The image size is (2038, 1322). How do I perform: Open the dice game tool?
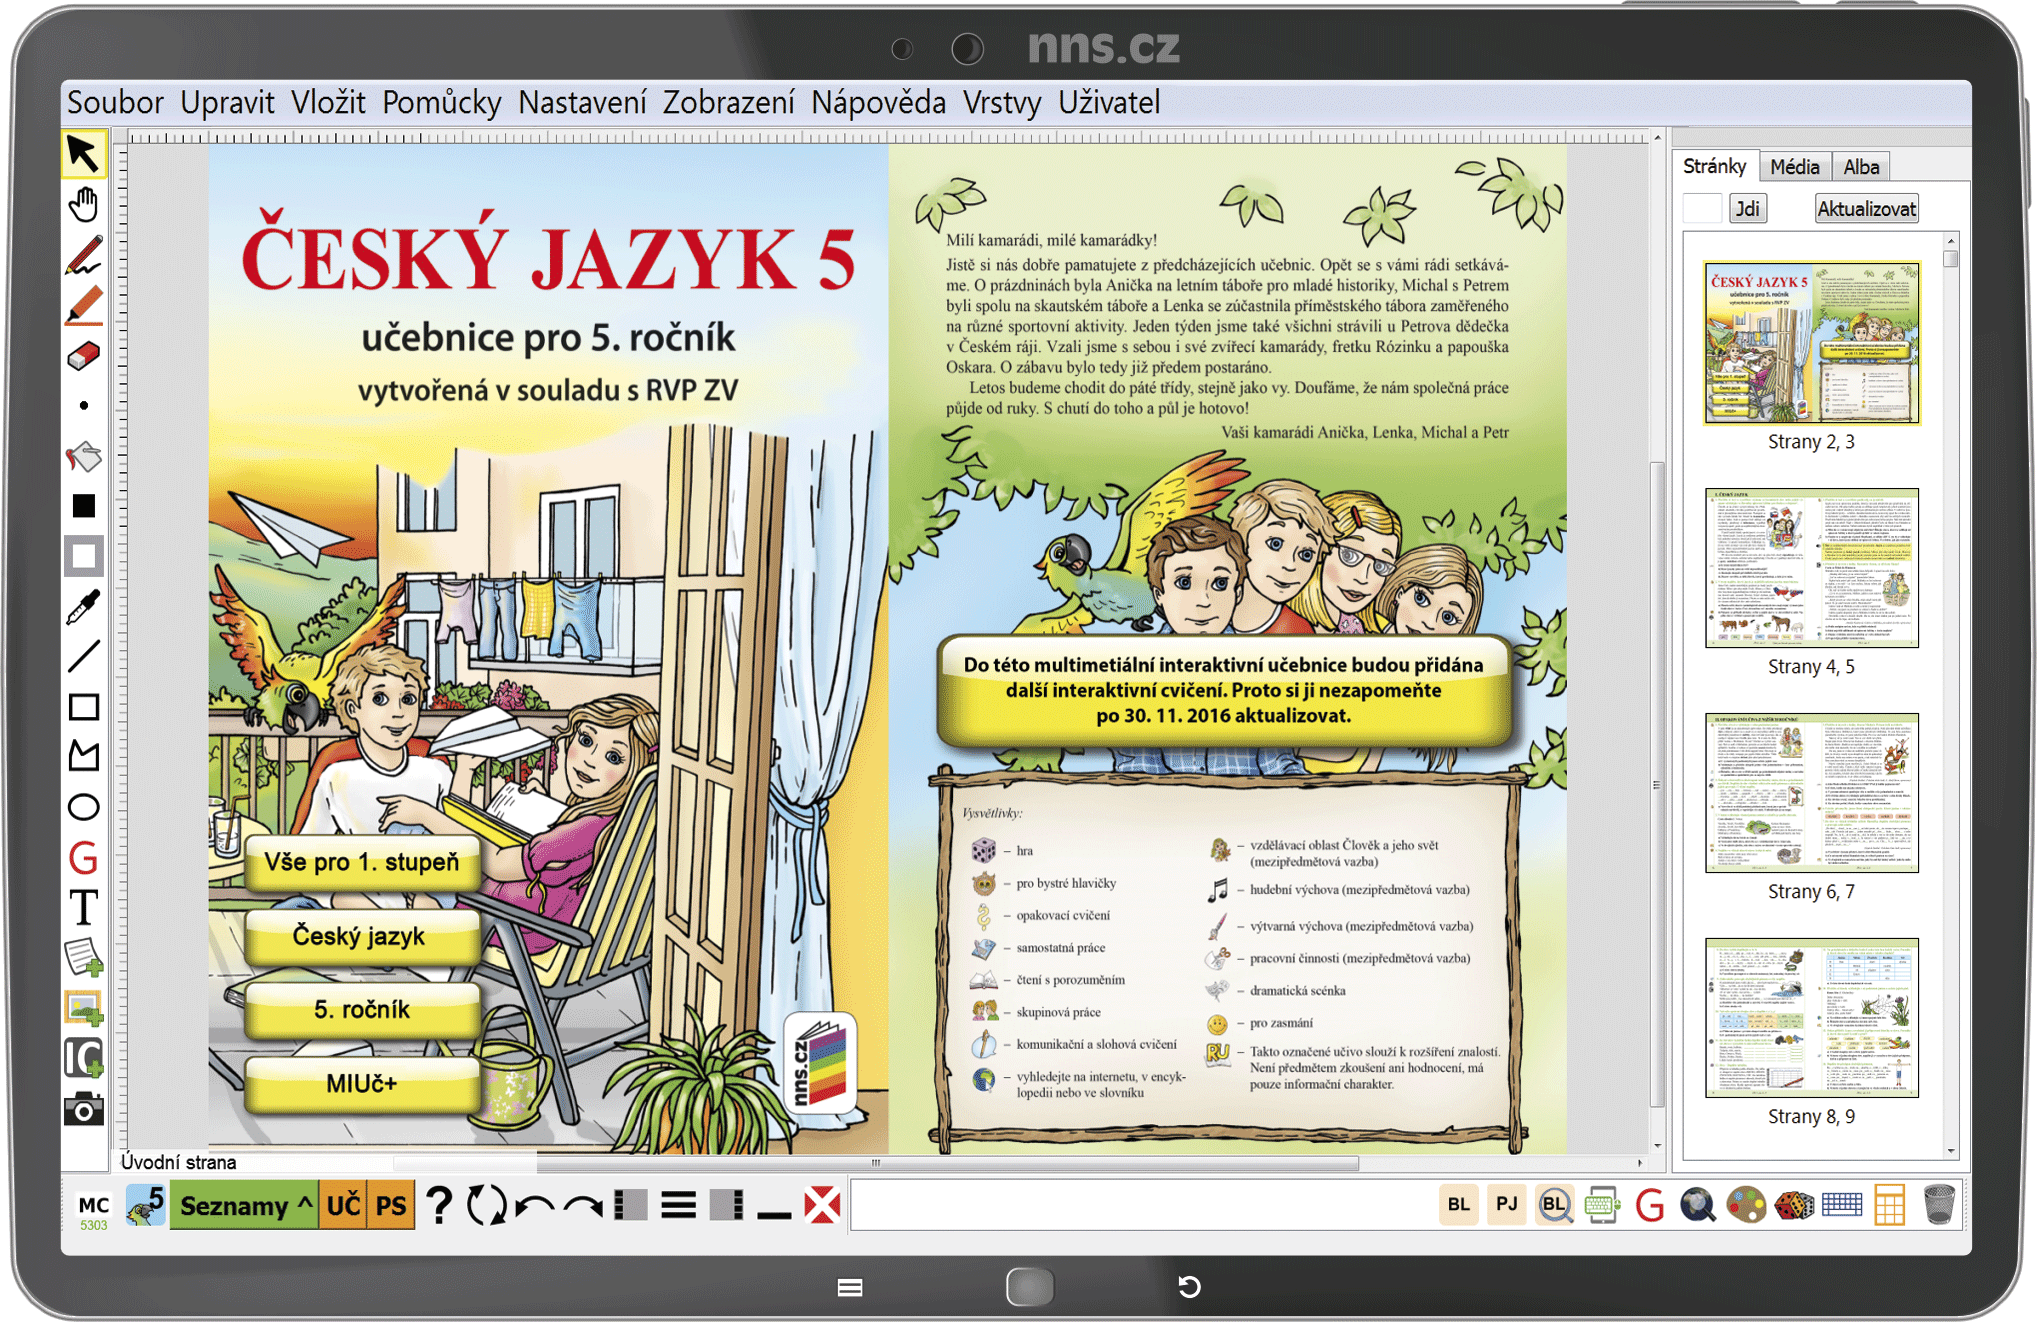tap(1794, 1205)
